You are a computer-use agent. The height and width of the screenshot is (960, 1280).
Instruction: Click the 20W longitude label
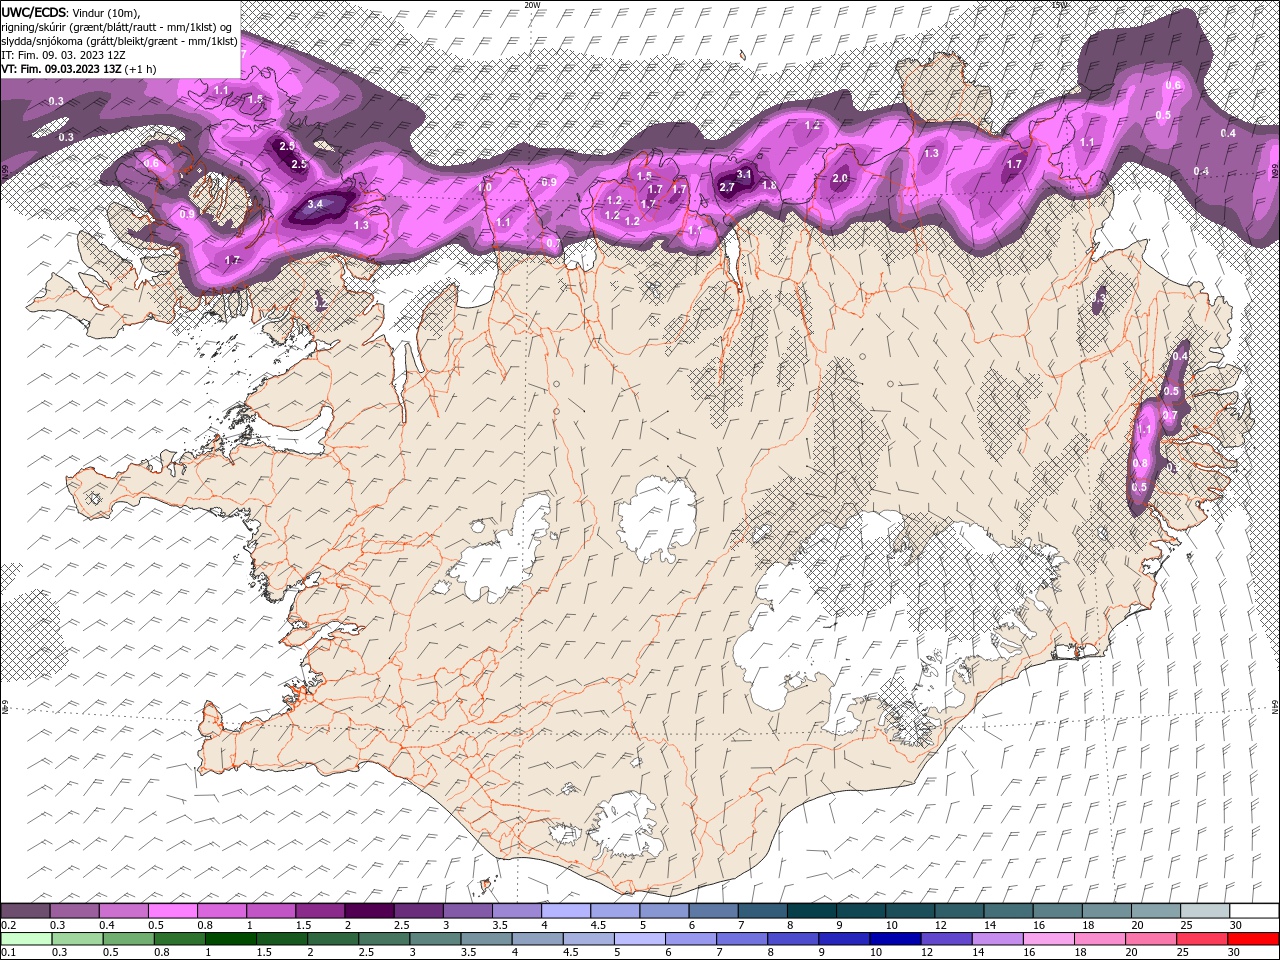point(532,5)
